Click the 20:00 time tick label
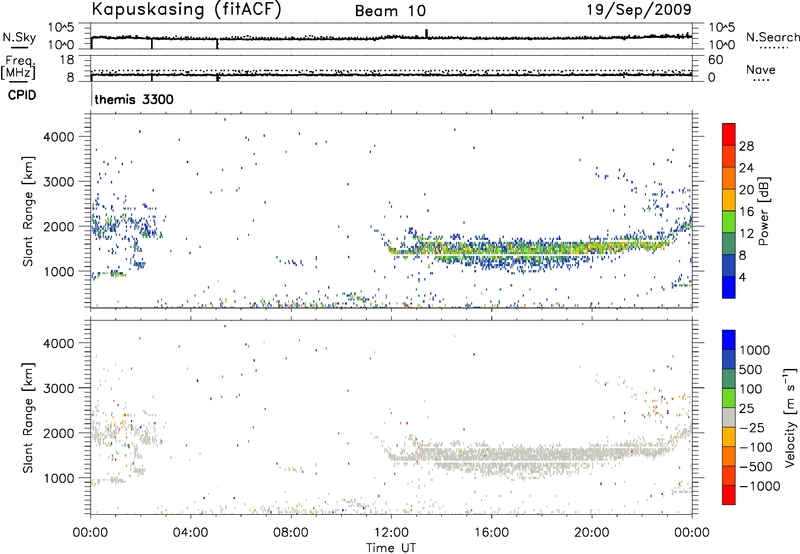This screenshot has width=800, height=554. coord(592,533)
